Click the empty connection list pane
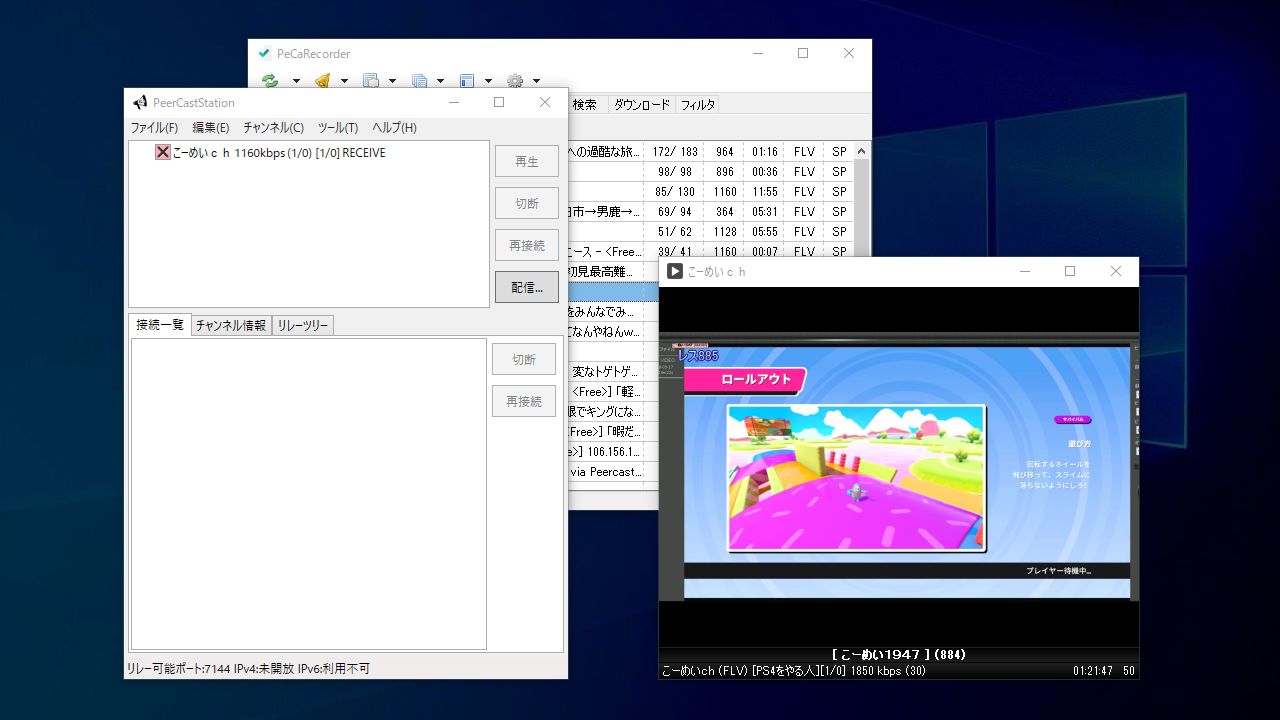The height and width of the screenshot is (720, 1280). tap(309, 494)
